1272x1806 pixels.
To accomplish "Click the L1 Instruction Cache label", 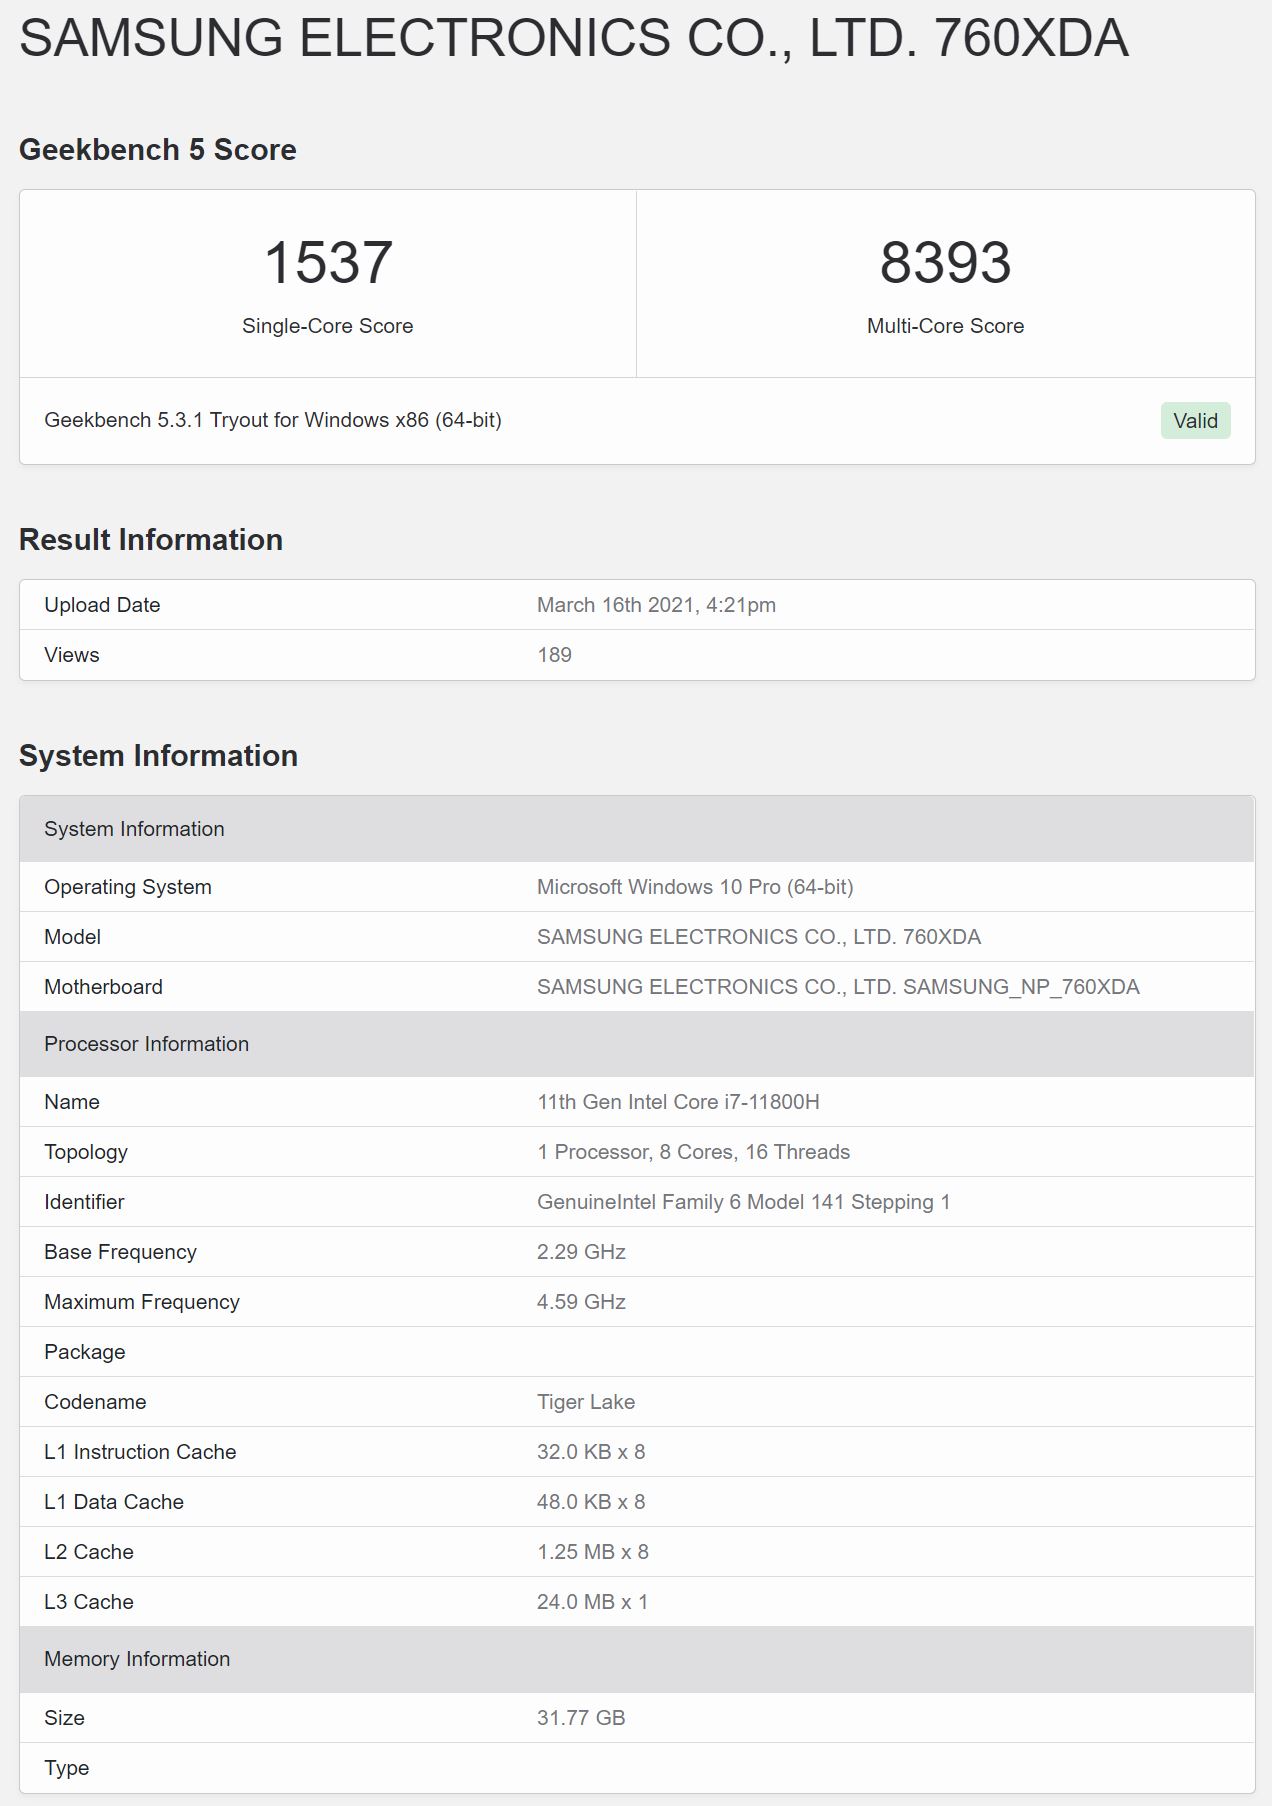I will (x=140, y=1452).
